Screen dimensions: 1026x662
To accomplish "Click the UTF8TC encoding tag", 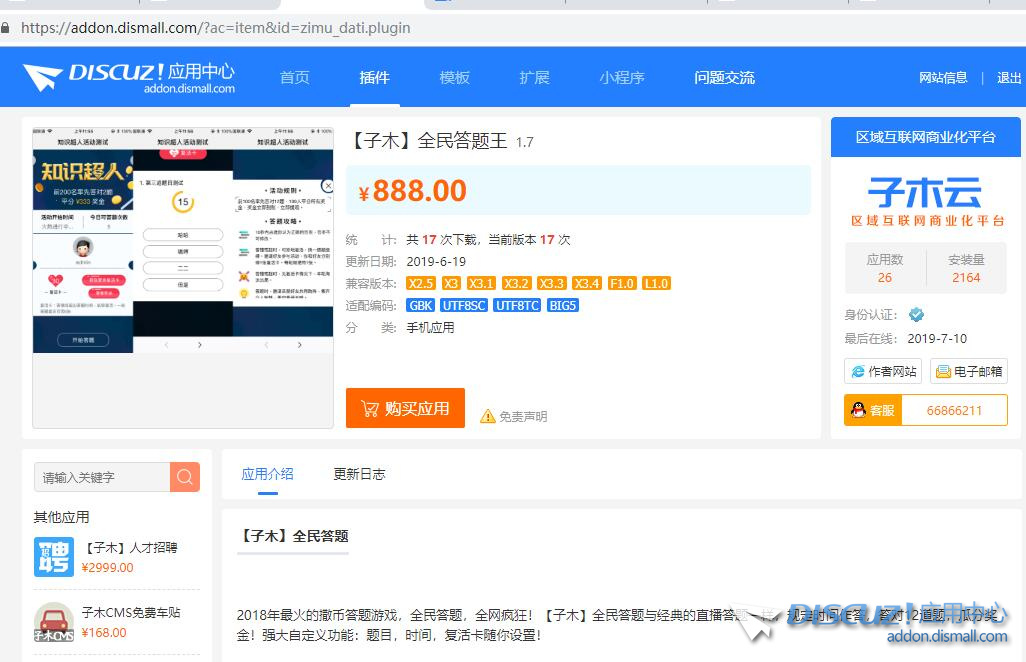I will point(518,305).
